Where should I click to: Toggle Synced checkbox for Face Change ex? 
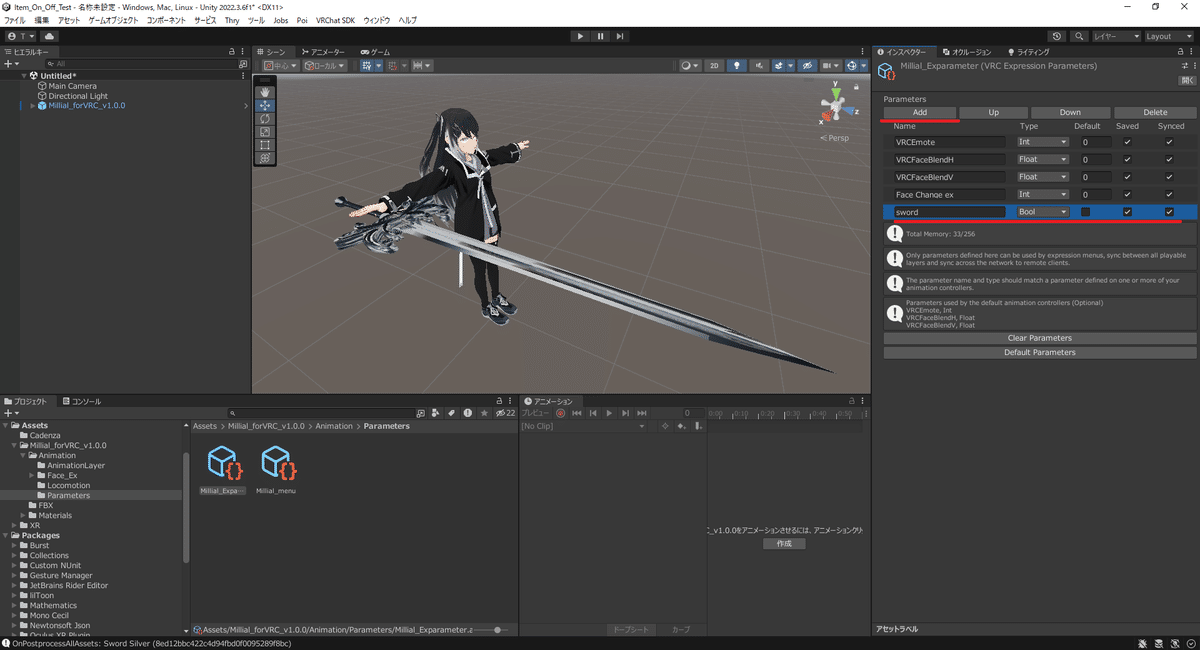point(1169,195)
